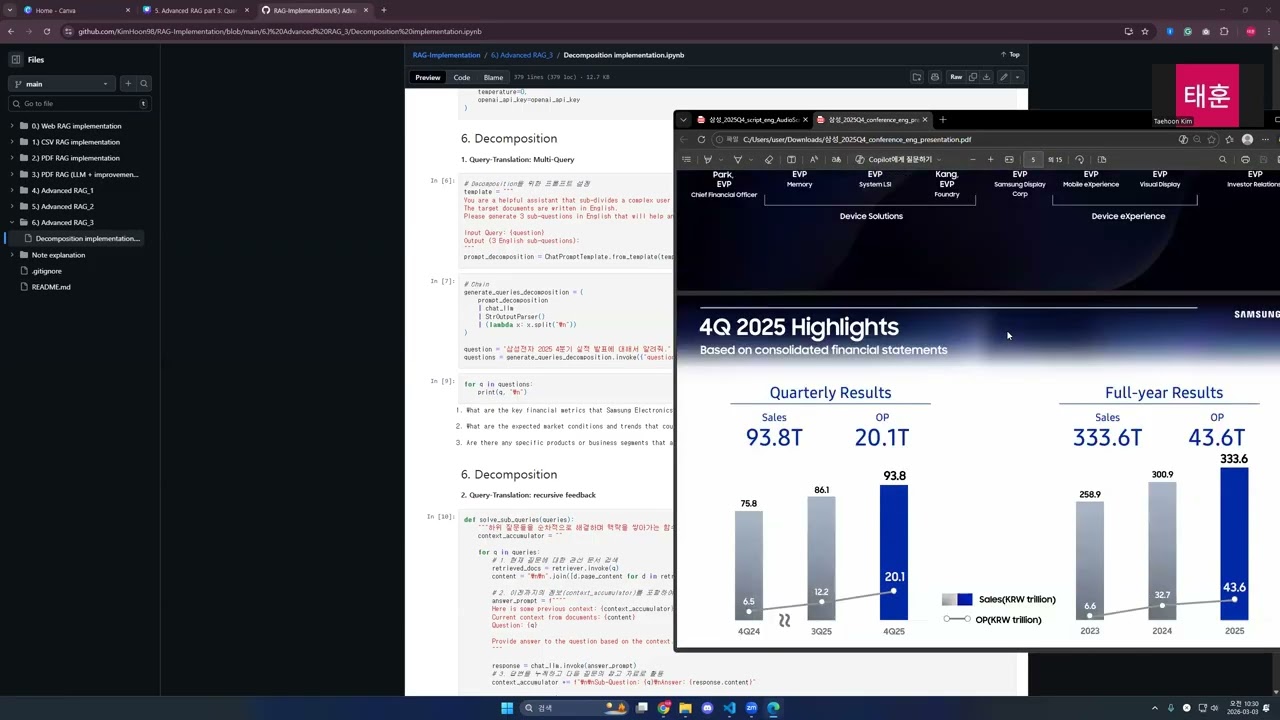The image size is (1280, 720).
Task: Open the repository file search icon
Action: coord(144,84)
